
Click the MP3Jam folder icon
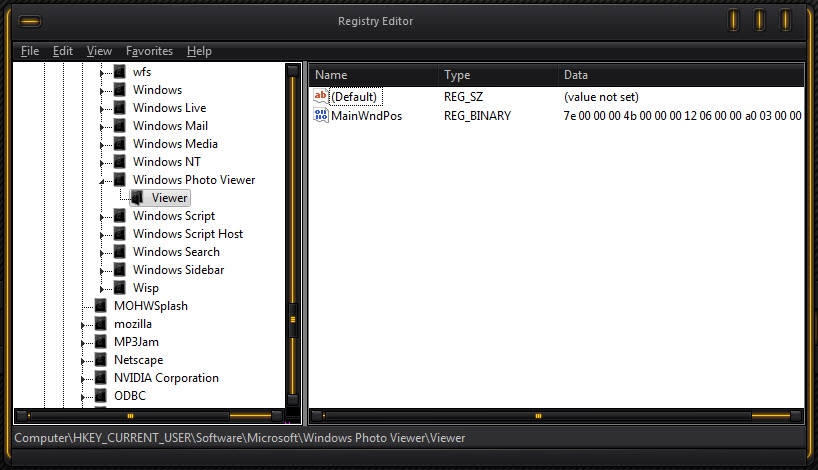click(x=101, y=342)
